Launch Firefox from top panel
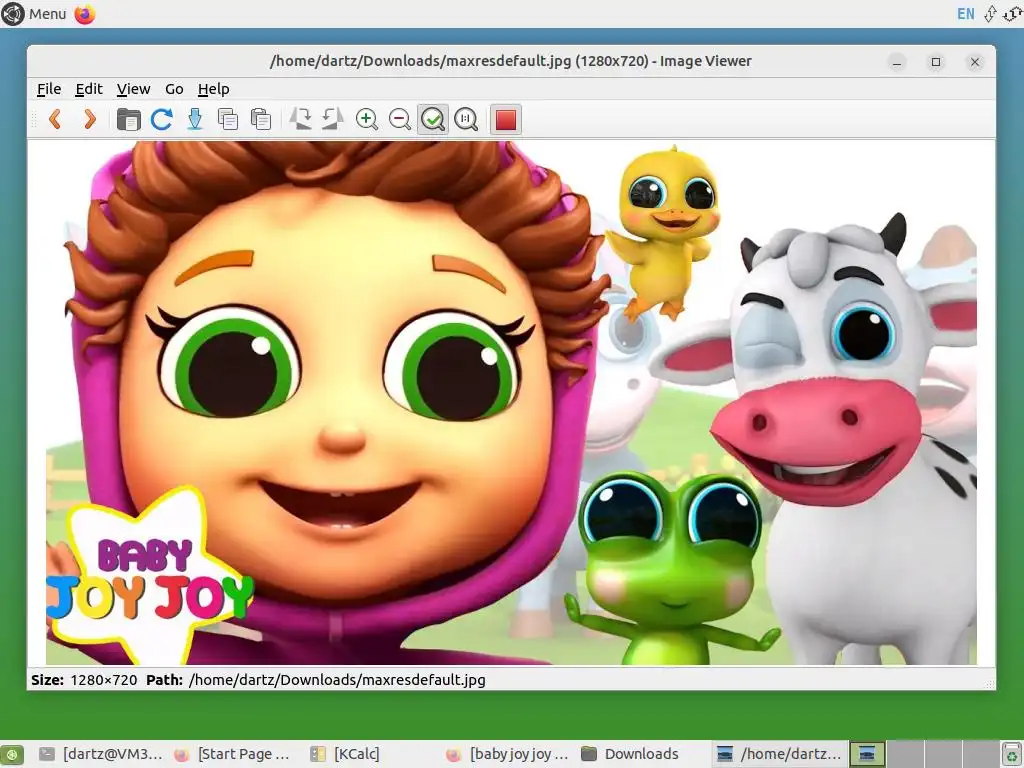Viewport: 1024px width, 768px height. pyautogui.click(x=85, y=14)
